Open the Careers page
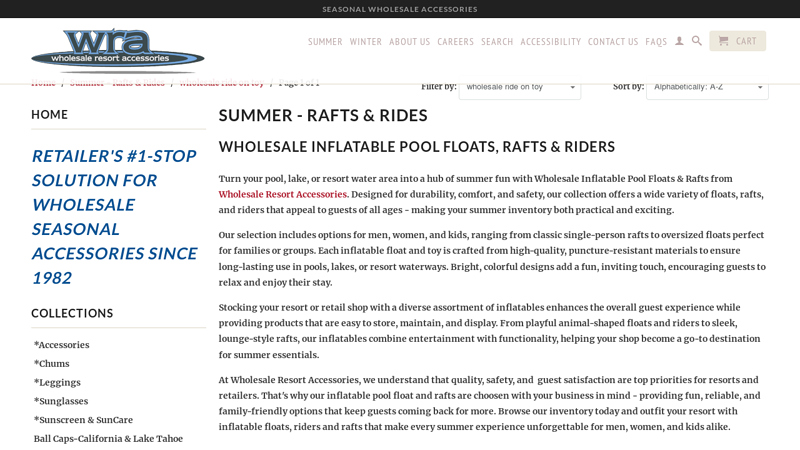 coord(455,42)
